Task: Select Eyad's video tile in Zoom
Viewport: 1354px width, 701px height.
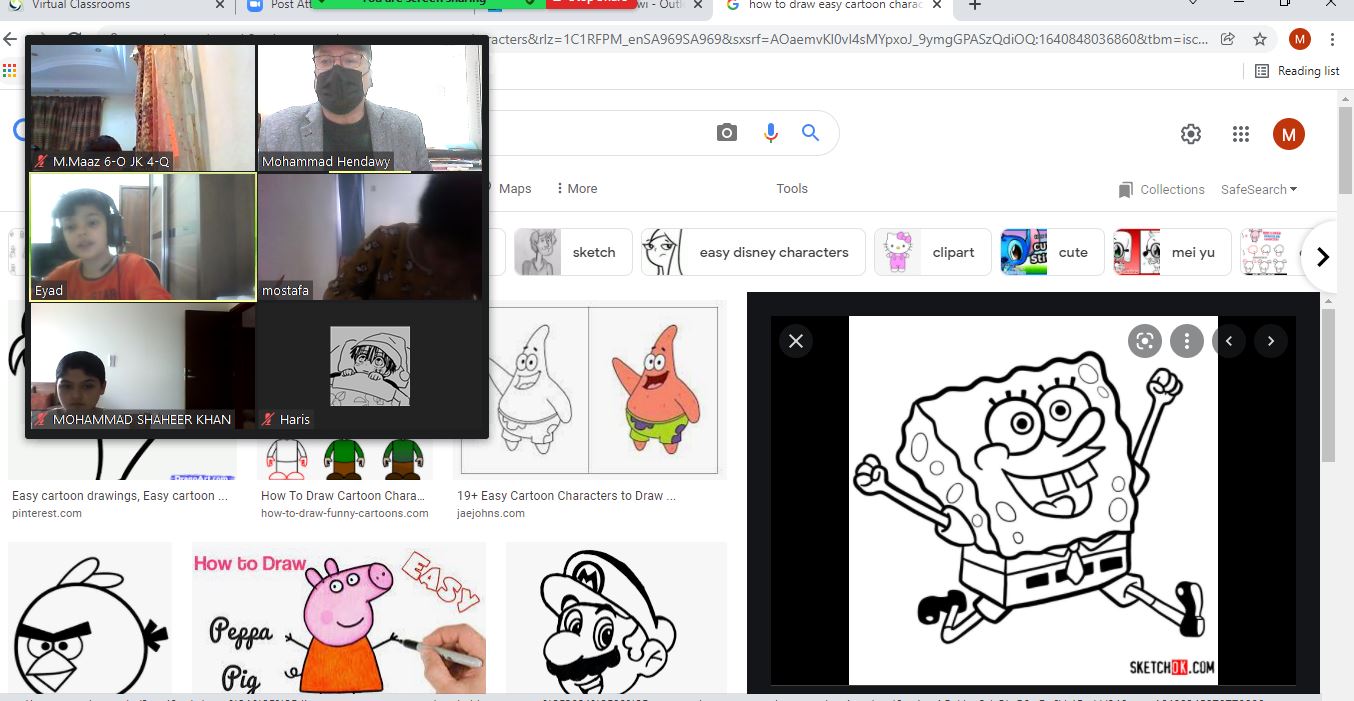Action: pyautogui.click(x=143, y=237)
